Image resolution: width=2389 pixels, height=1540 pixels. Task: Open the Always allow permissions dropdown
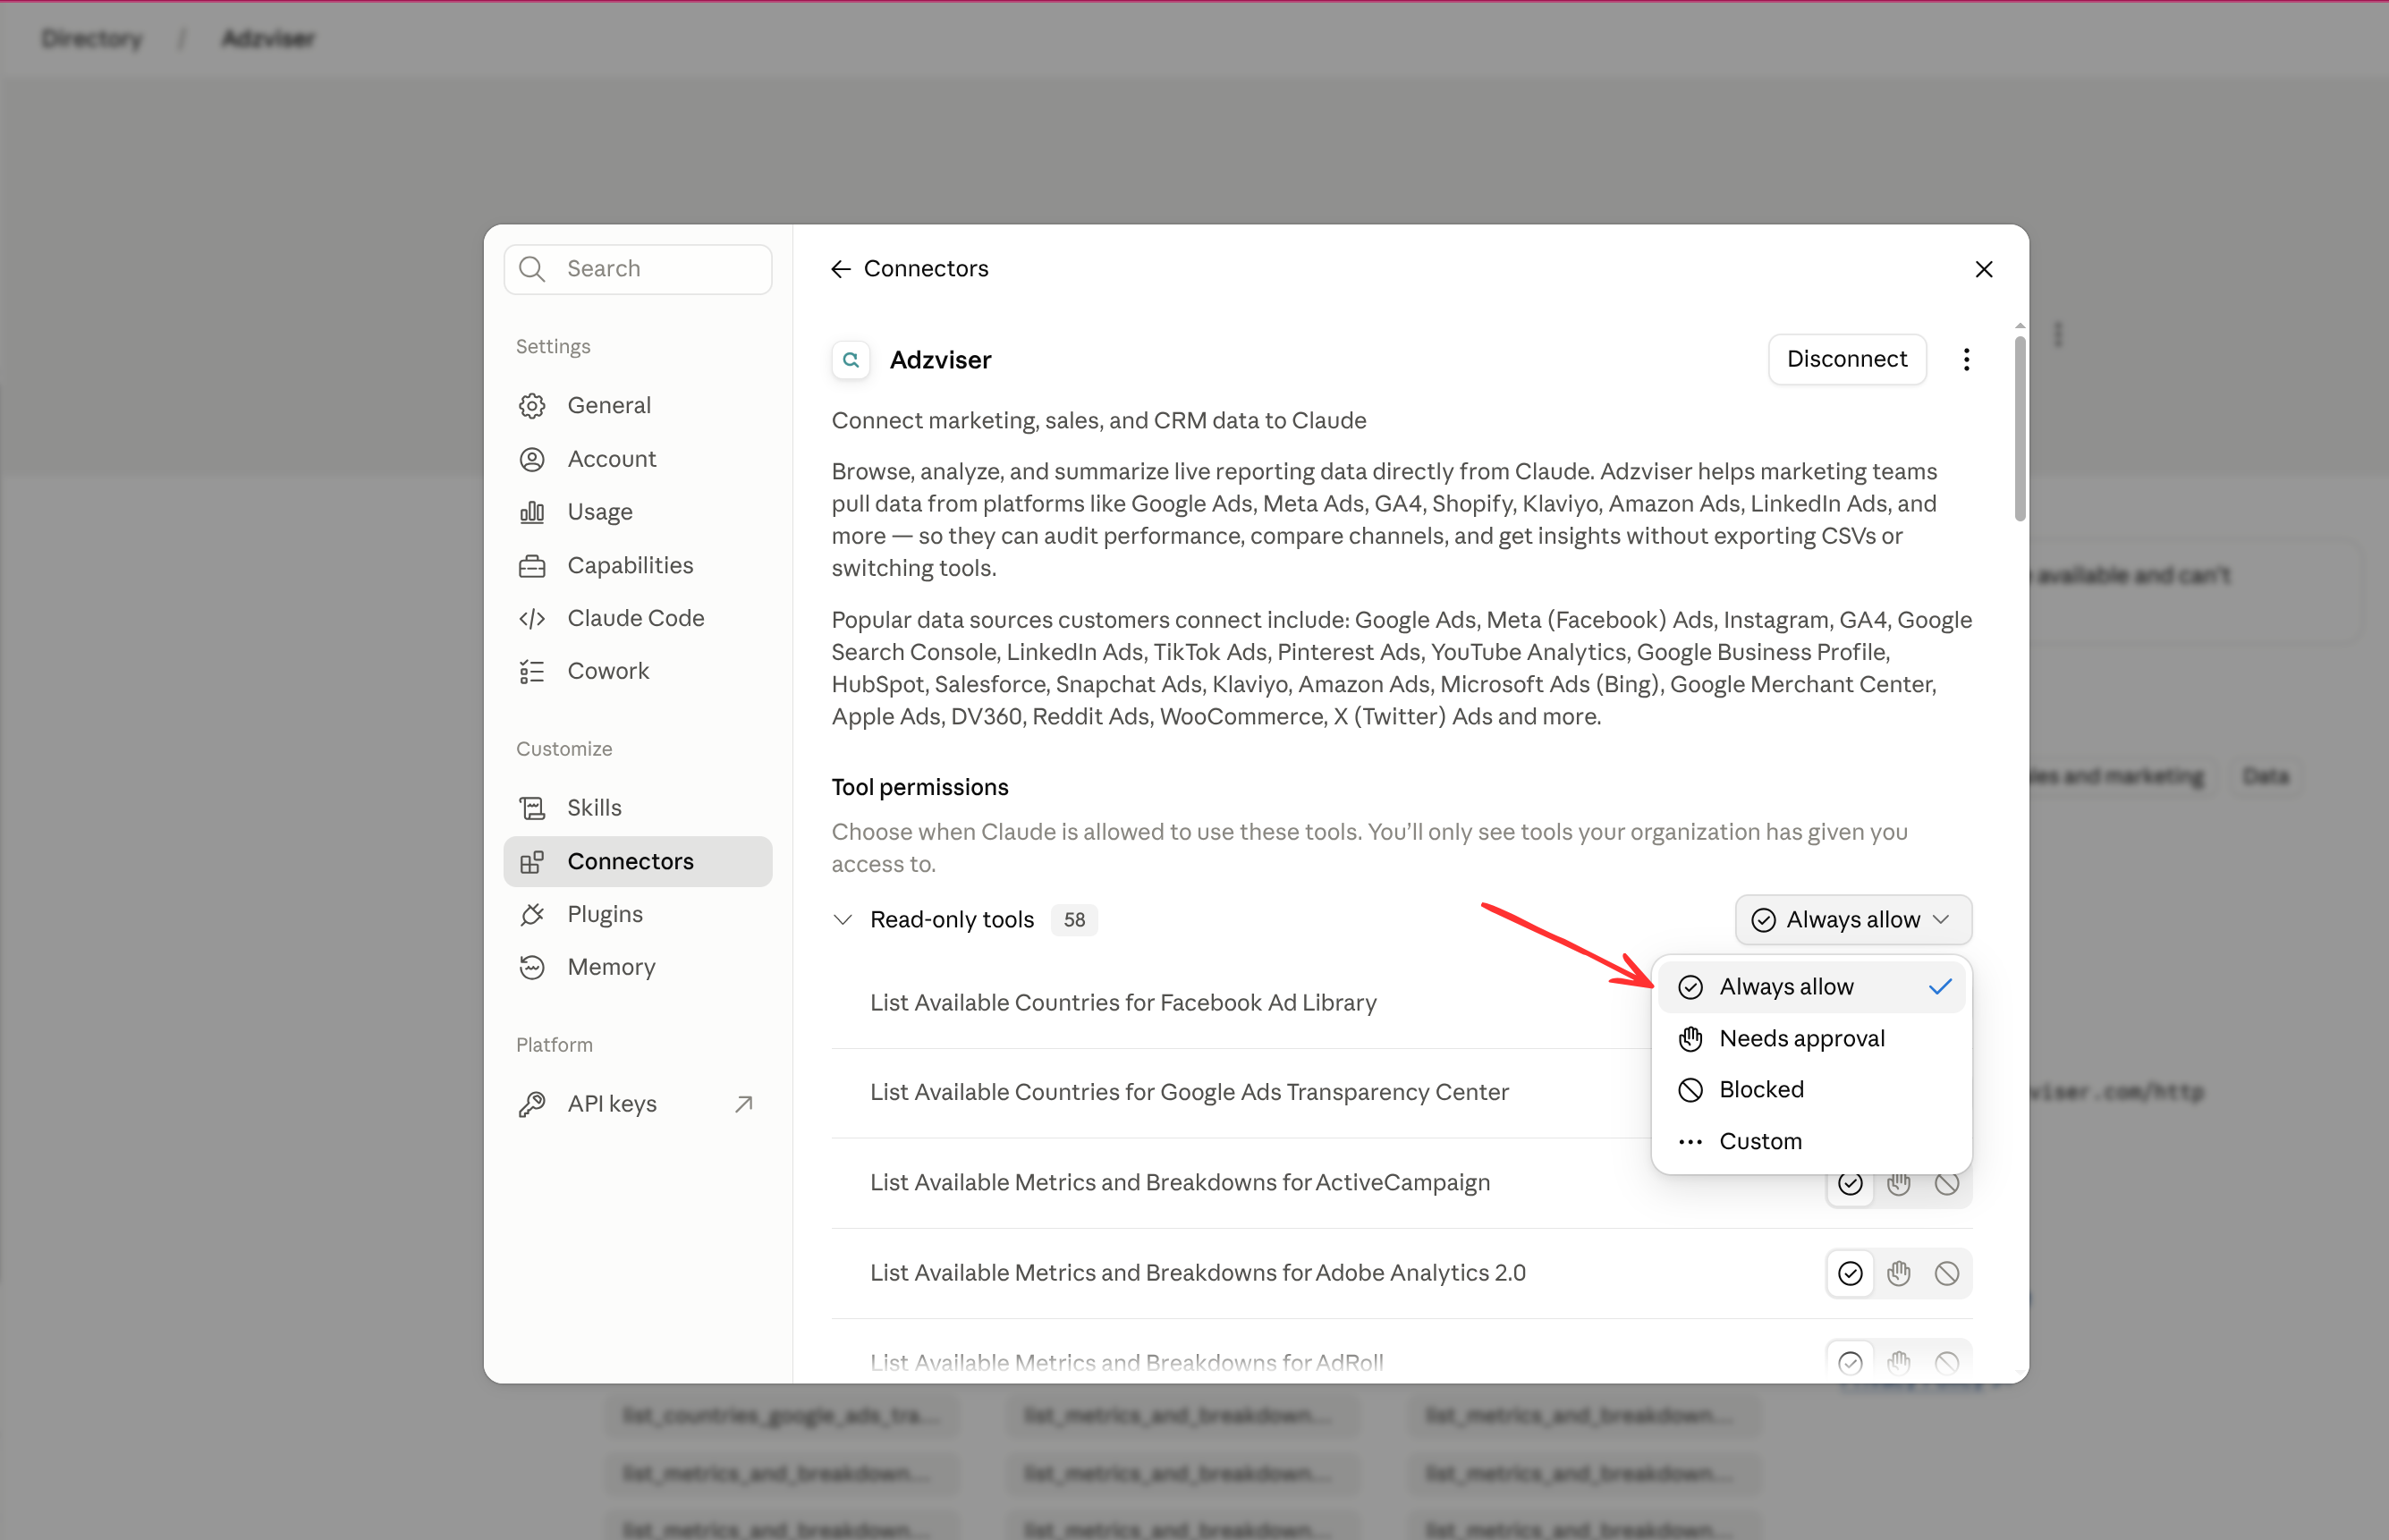pos(1853,920)
